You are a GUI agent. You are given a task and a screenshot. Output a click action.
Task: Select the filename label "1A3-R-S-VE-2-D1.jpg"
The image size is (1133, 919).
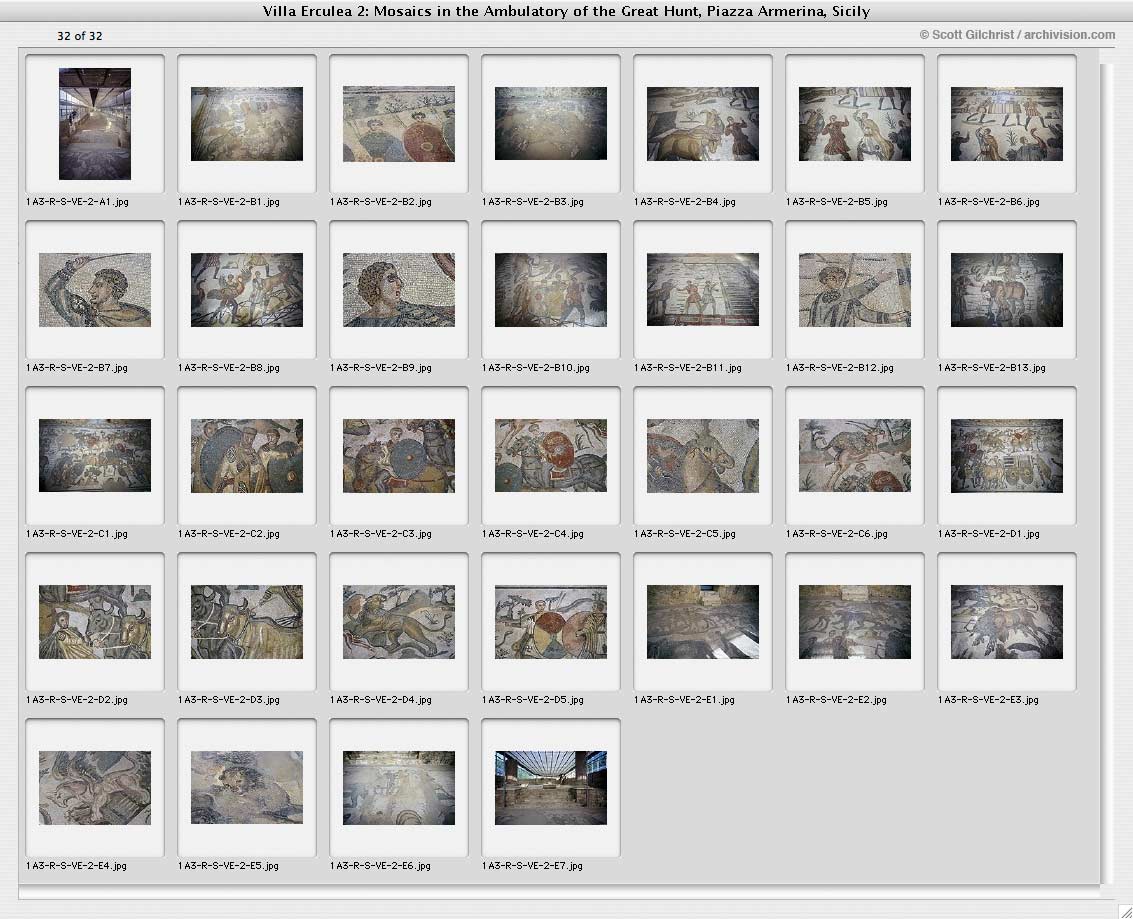point(989,534)
